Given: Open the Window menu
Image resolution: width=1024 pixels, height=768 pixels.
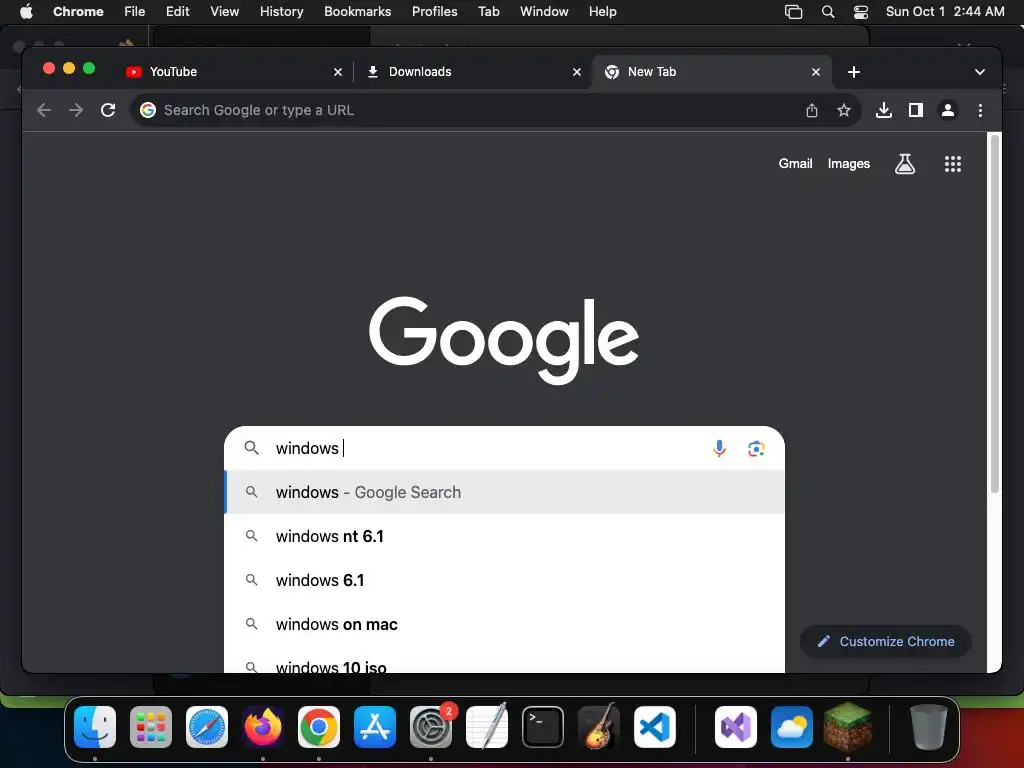Looking at the screenshot, I should 544,11.
